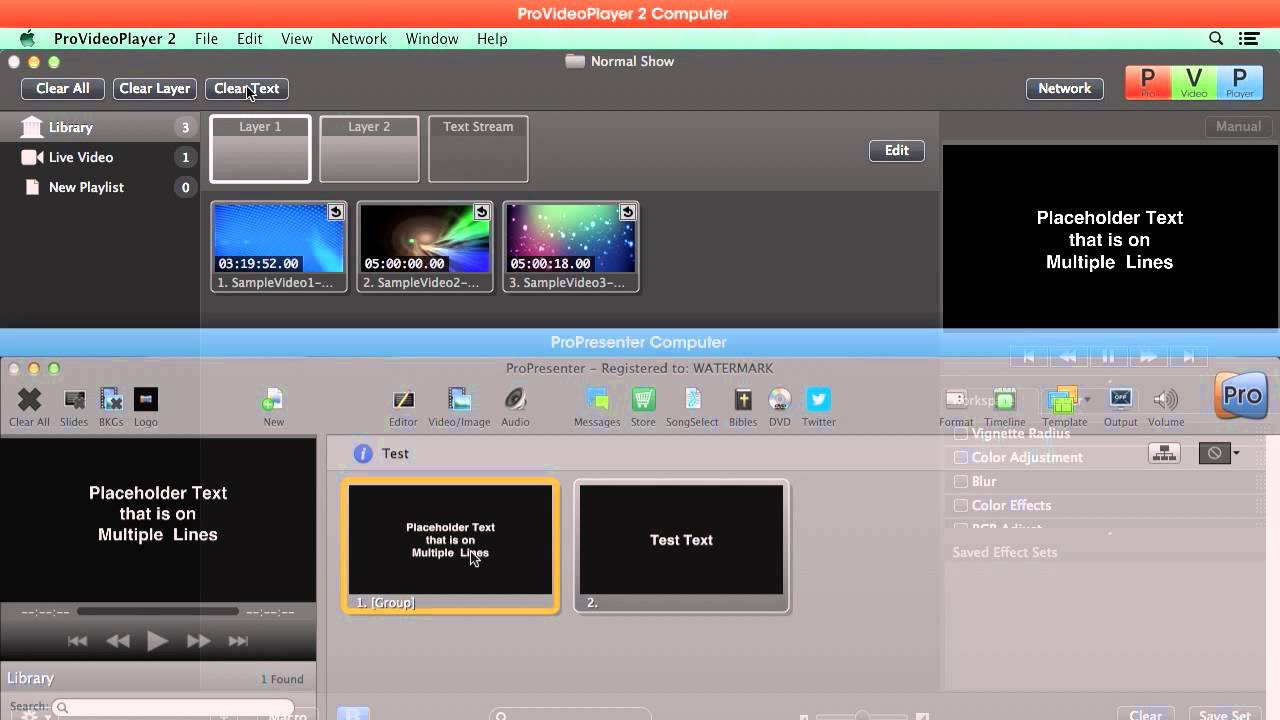Click the Clear Layer button

coord(155,89)
